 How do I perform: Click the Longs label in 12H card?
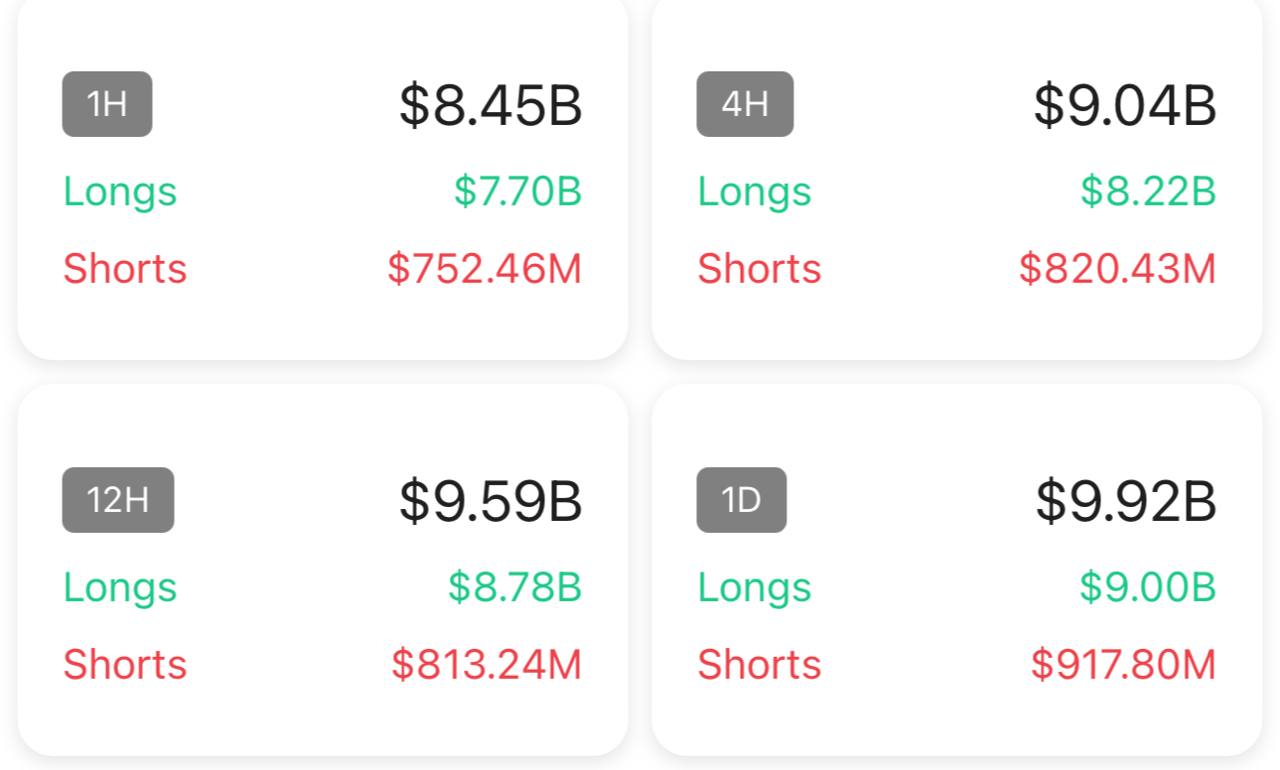(120, 587)
